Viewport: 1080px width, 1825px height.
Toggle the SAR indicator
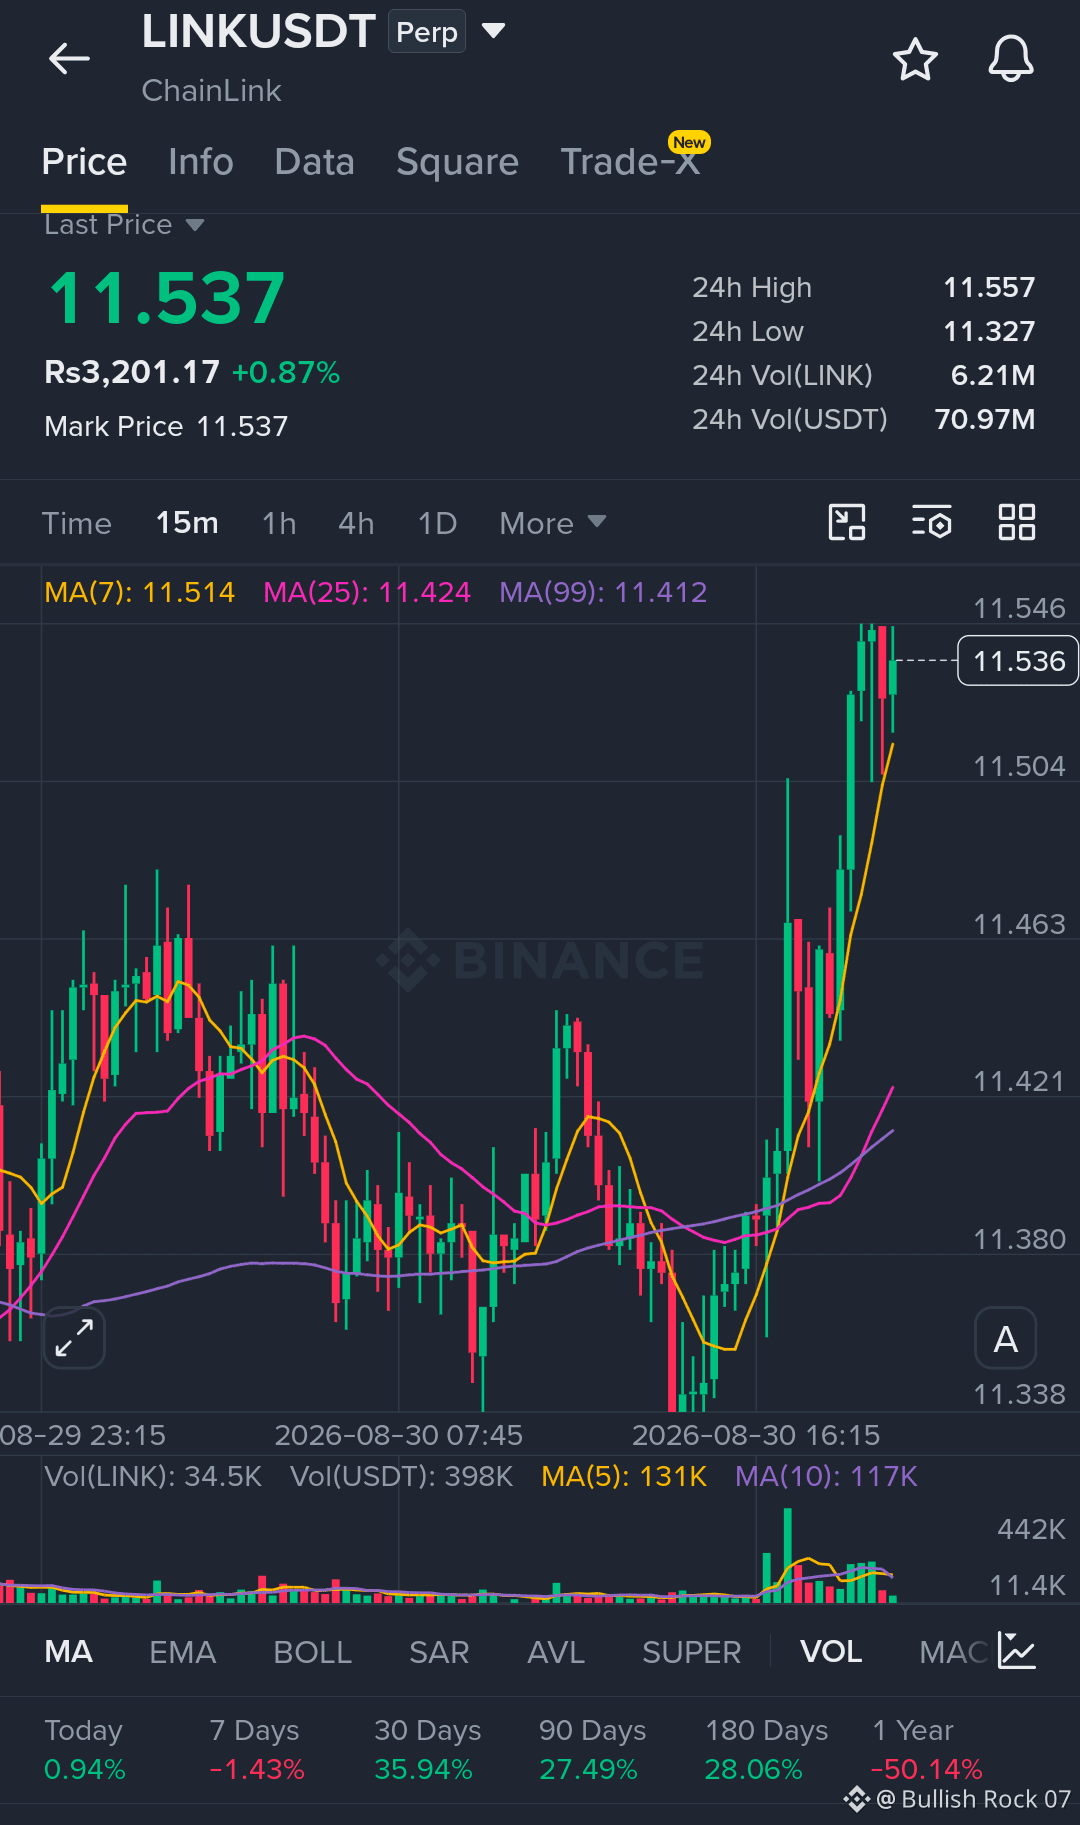coord(439,1652)
